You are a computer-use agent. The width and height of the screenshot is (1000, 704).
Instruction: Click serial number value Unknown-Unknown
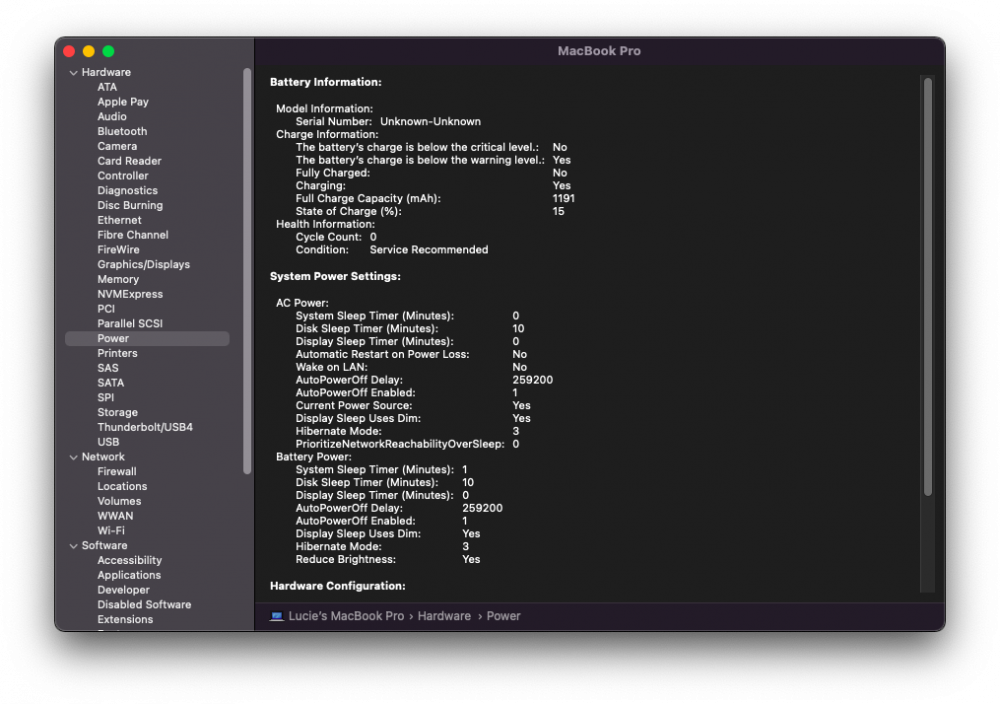430,121
